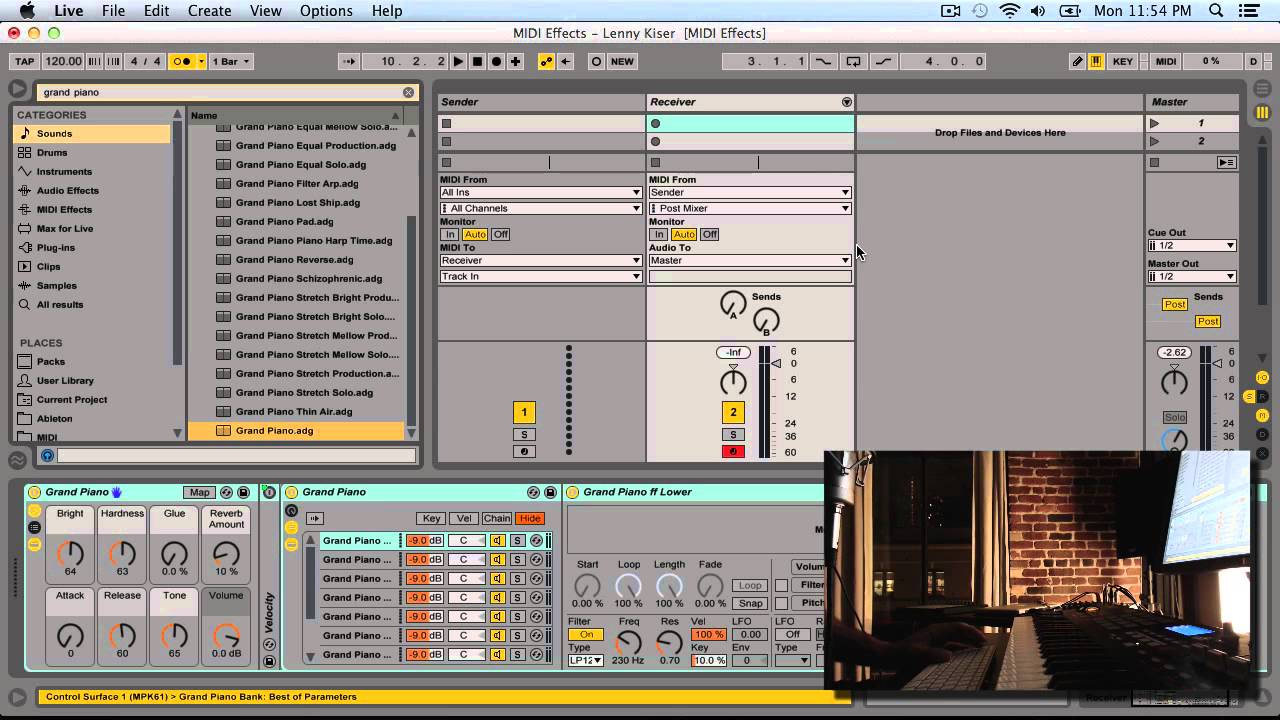Screen dimensions: 1280x720
Task: Solo the Receiver track
Action: tap(733, 435)
